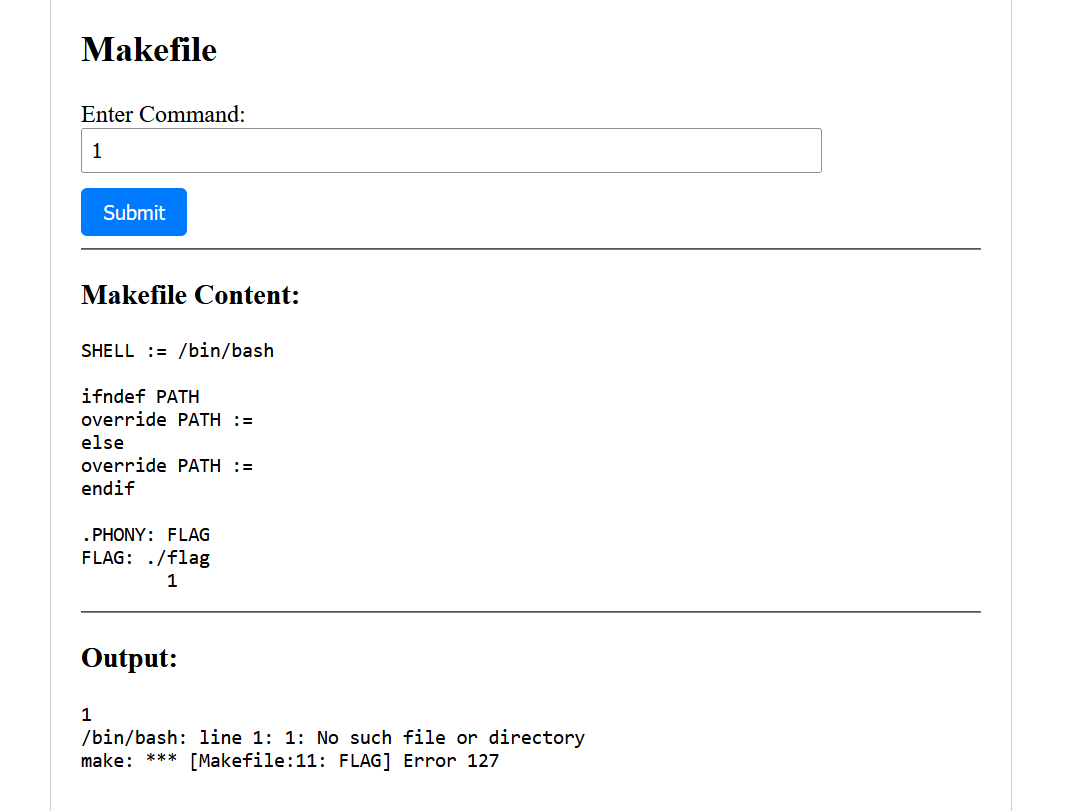Click the "FLAG: ./flag" target line
Screen dimensions: 1081x811
point(145,558)
